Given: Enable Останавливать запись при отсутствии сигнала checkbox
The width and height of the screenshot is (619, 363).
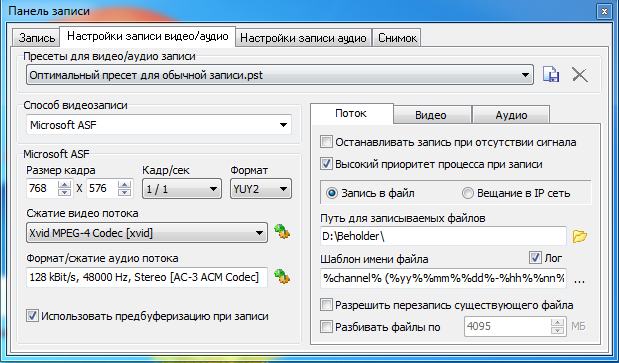Looking at the screenshot, I should coord(326,142).
